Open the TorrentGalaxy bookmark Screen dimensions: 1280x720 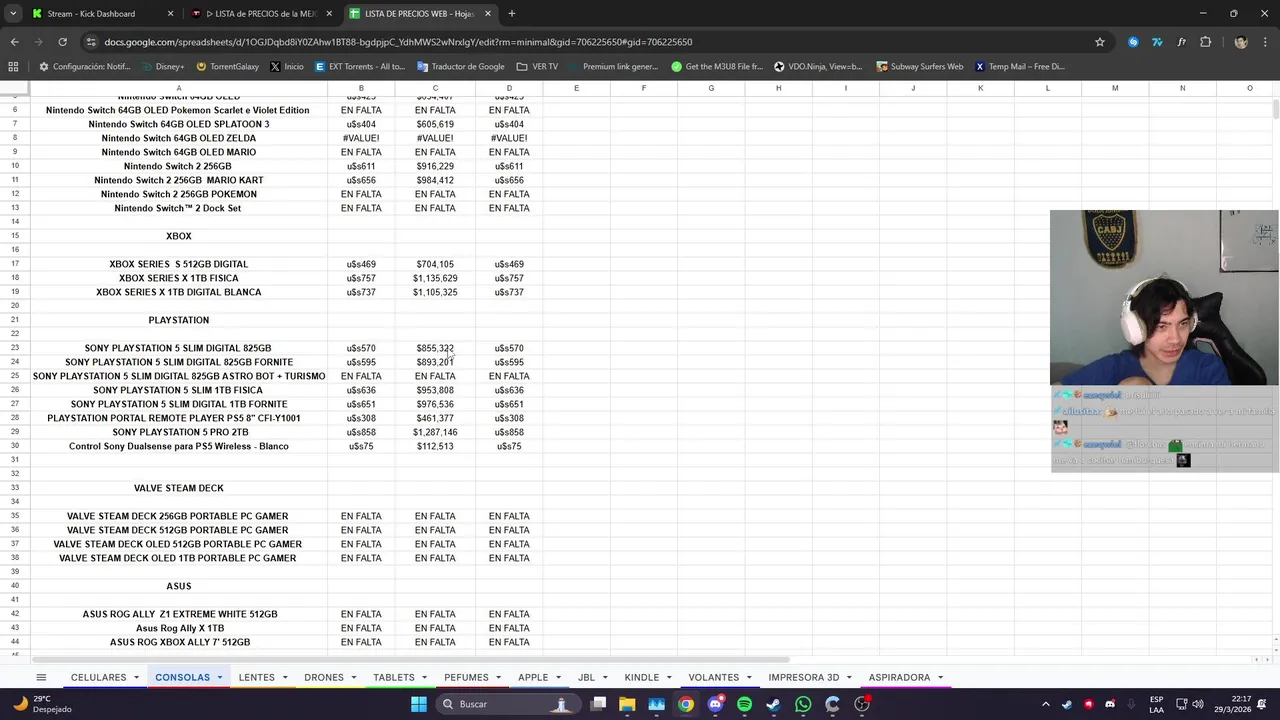click(227, 66)
